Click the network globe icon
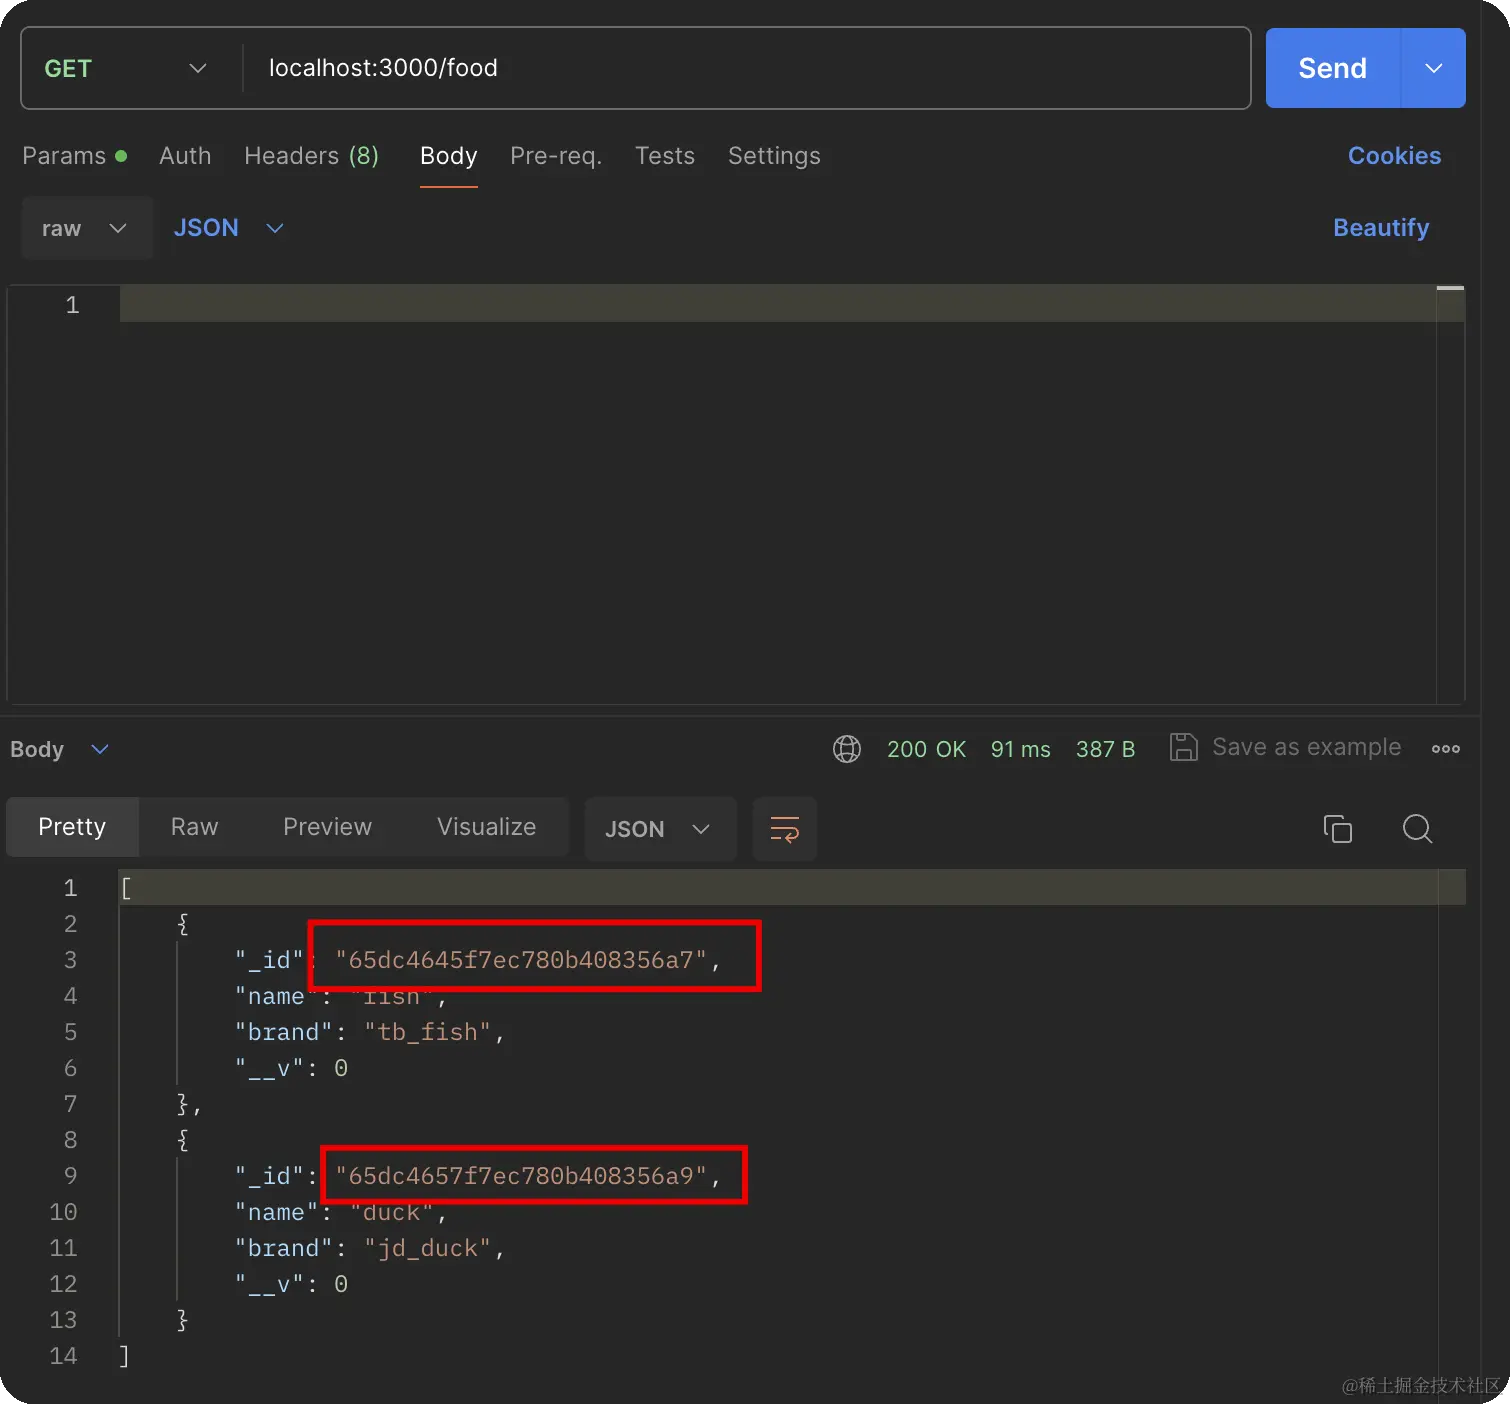 [x=847, y=749]
